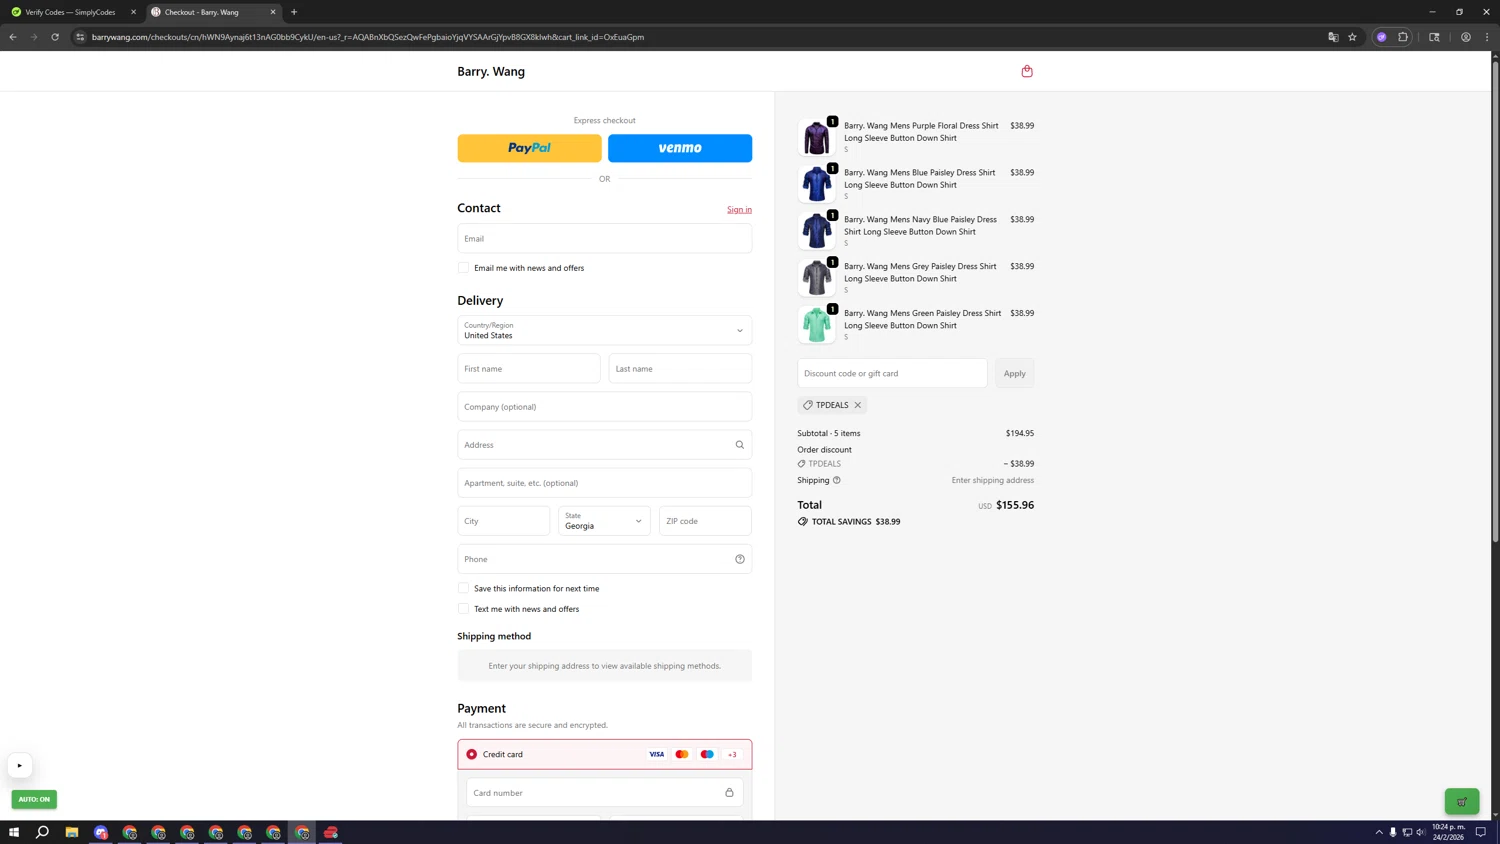Screen dimensions: 1500x844
Task: Click the Phone input field
Action: tap(604, 559)
